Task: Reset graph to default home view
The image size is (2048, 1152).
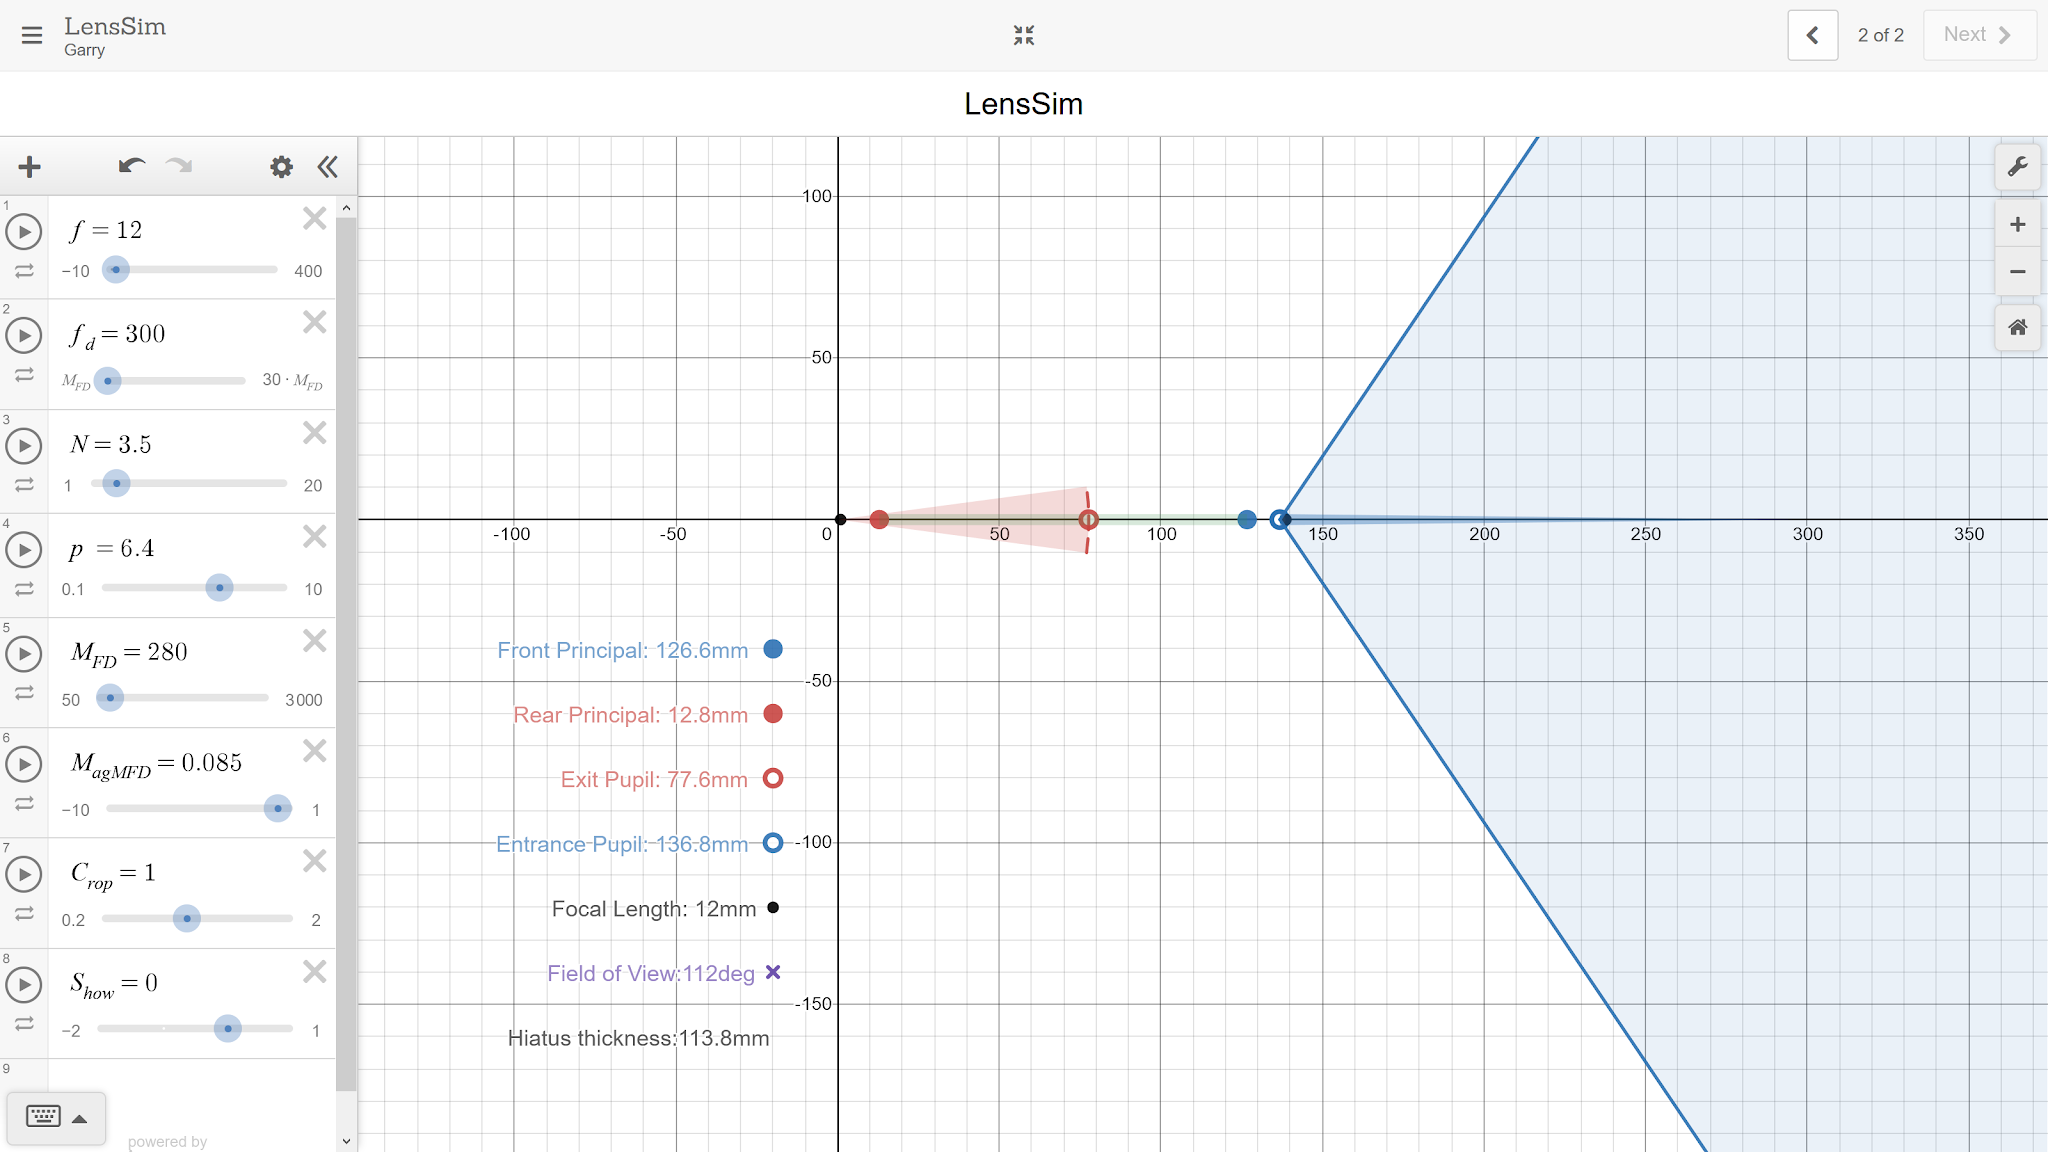Action: click(2017, 328)
